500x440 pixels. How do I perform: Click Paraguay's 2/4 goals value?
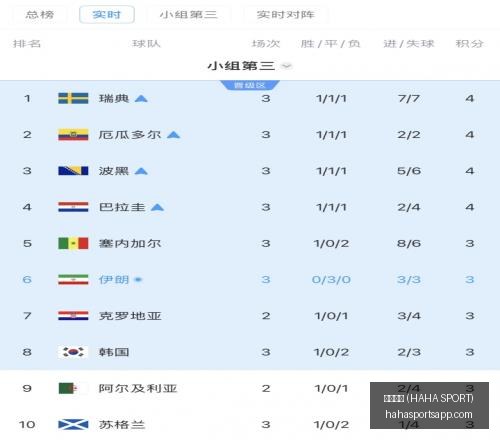pyautogui.click(x=409, y=207)
